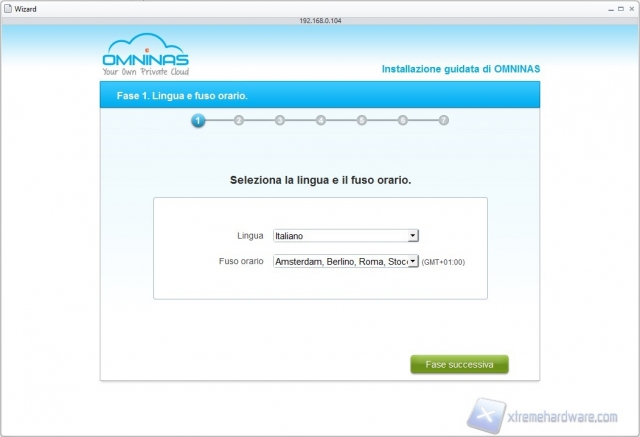Image resolution: width=640 pixels, height=437 pixels.
Task: Jump to final step 7 circle
Action: (443, 120)
